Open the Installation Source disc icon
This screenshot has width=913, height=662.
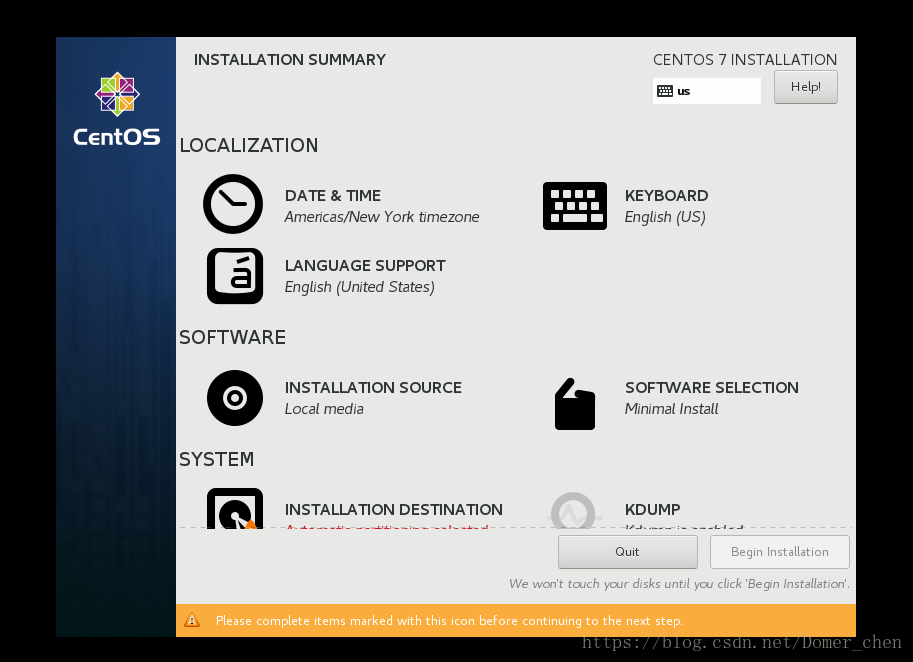pyautogui.click(x=235, y=398)
